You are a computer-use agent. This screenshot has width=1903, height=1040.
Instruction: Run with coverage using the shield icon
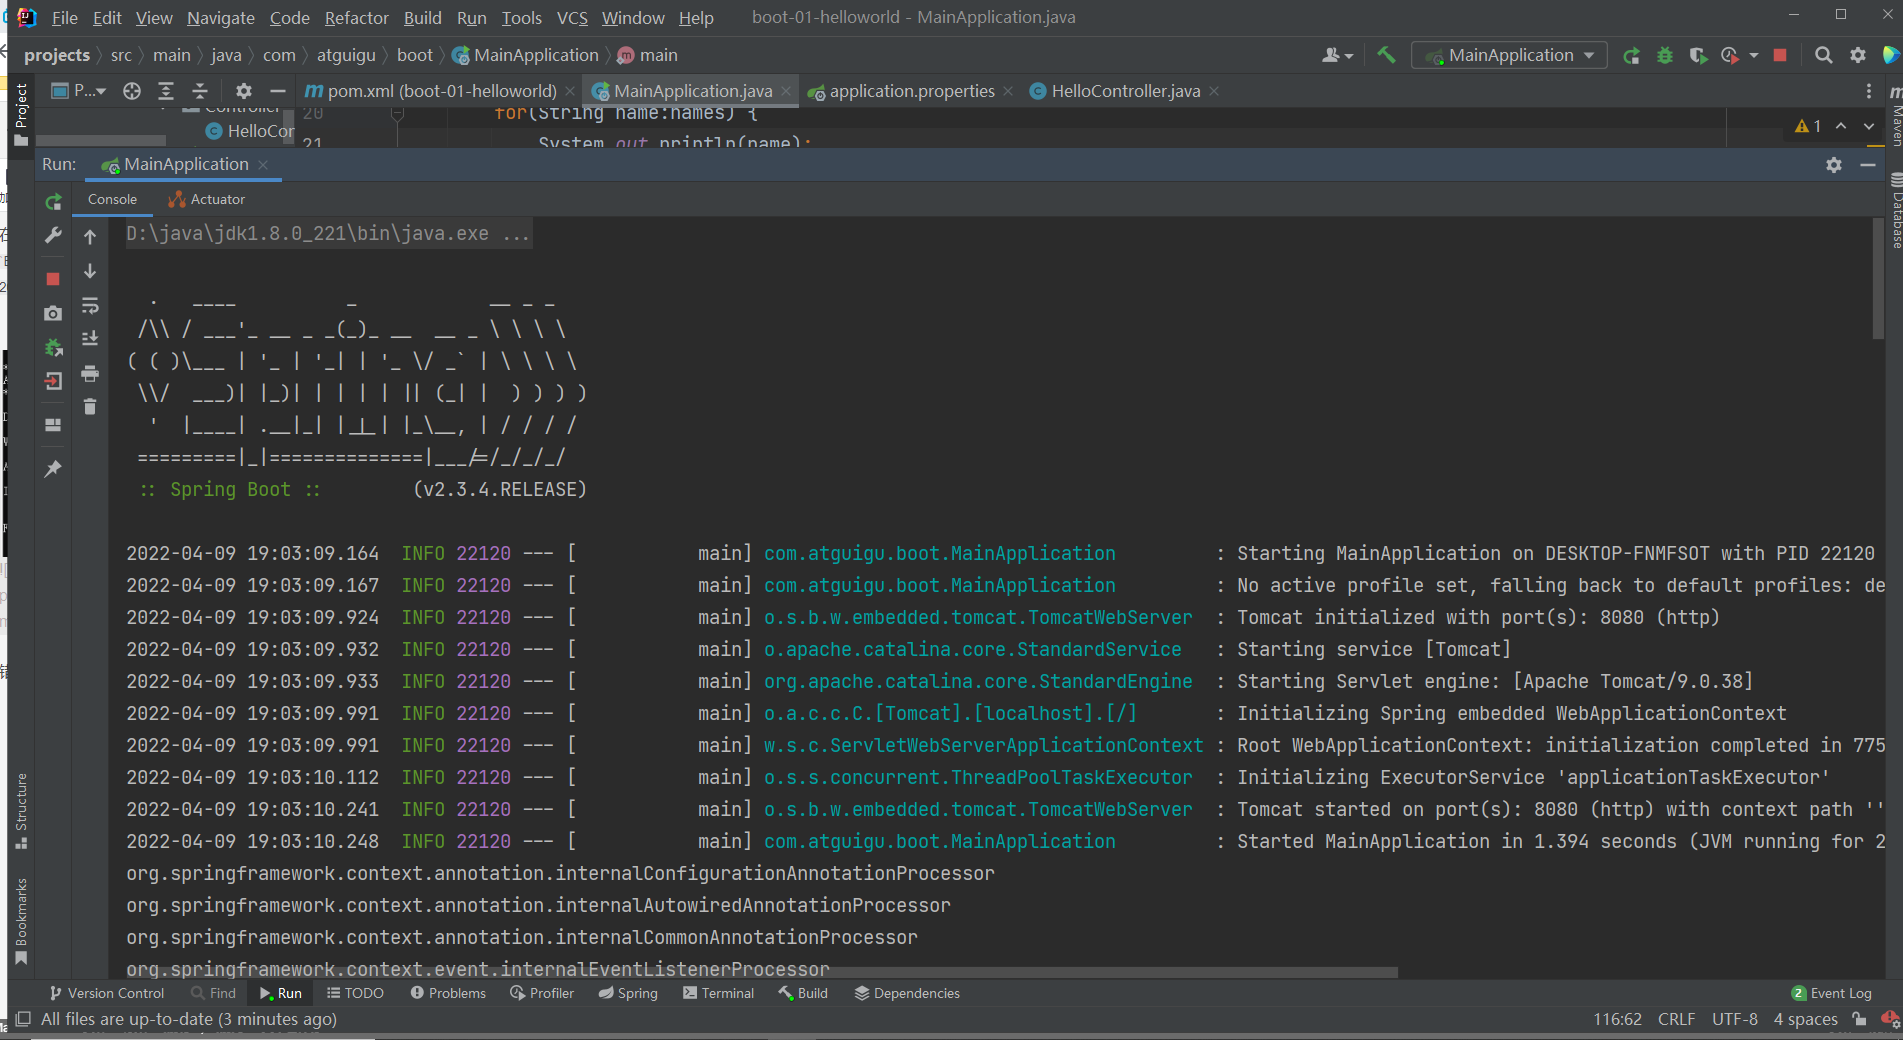(x=1698, y=55)
